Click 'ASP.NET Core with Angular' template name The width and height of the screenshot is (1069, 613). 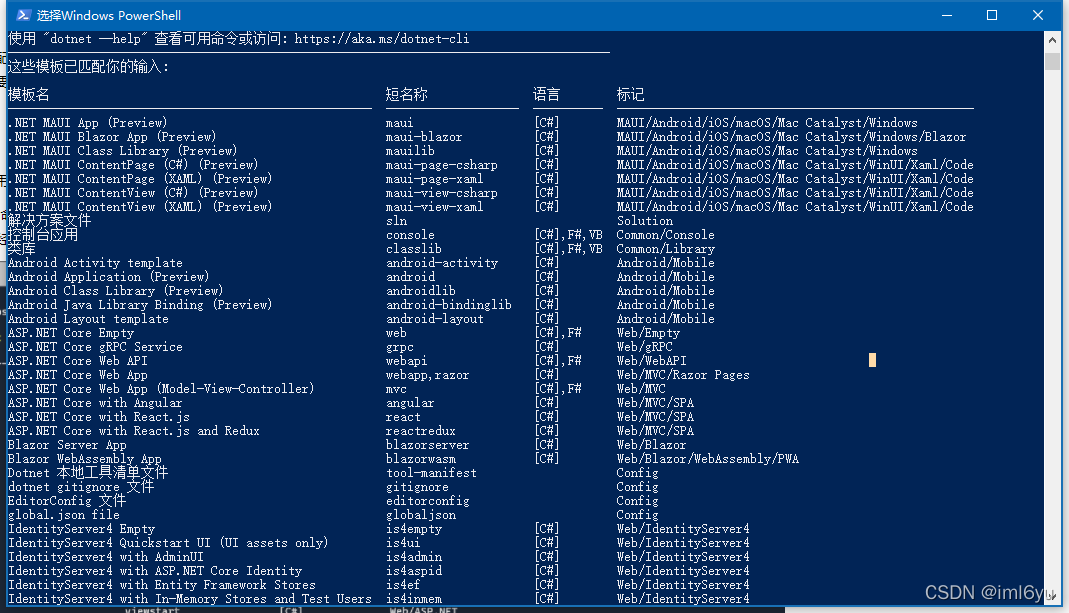(x=95, y=403)
